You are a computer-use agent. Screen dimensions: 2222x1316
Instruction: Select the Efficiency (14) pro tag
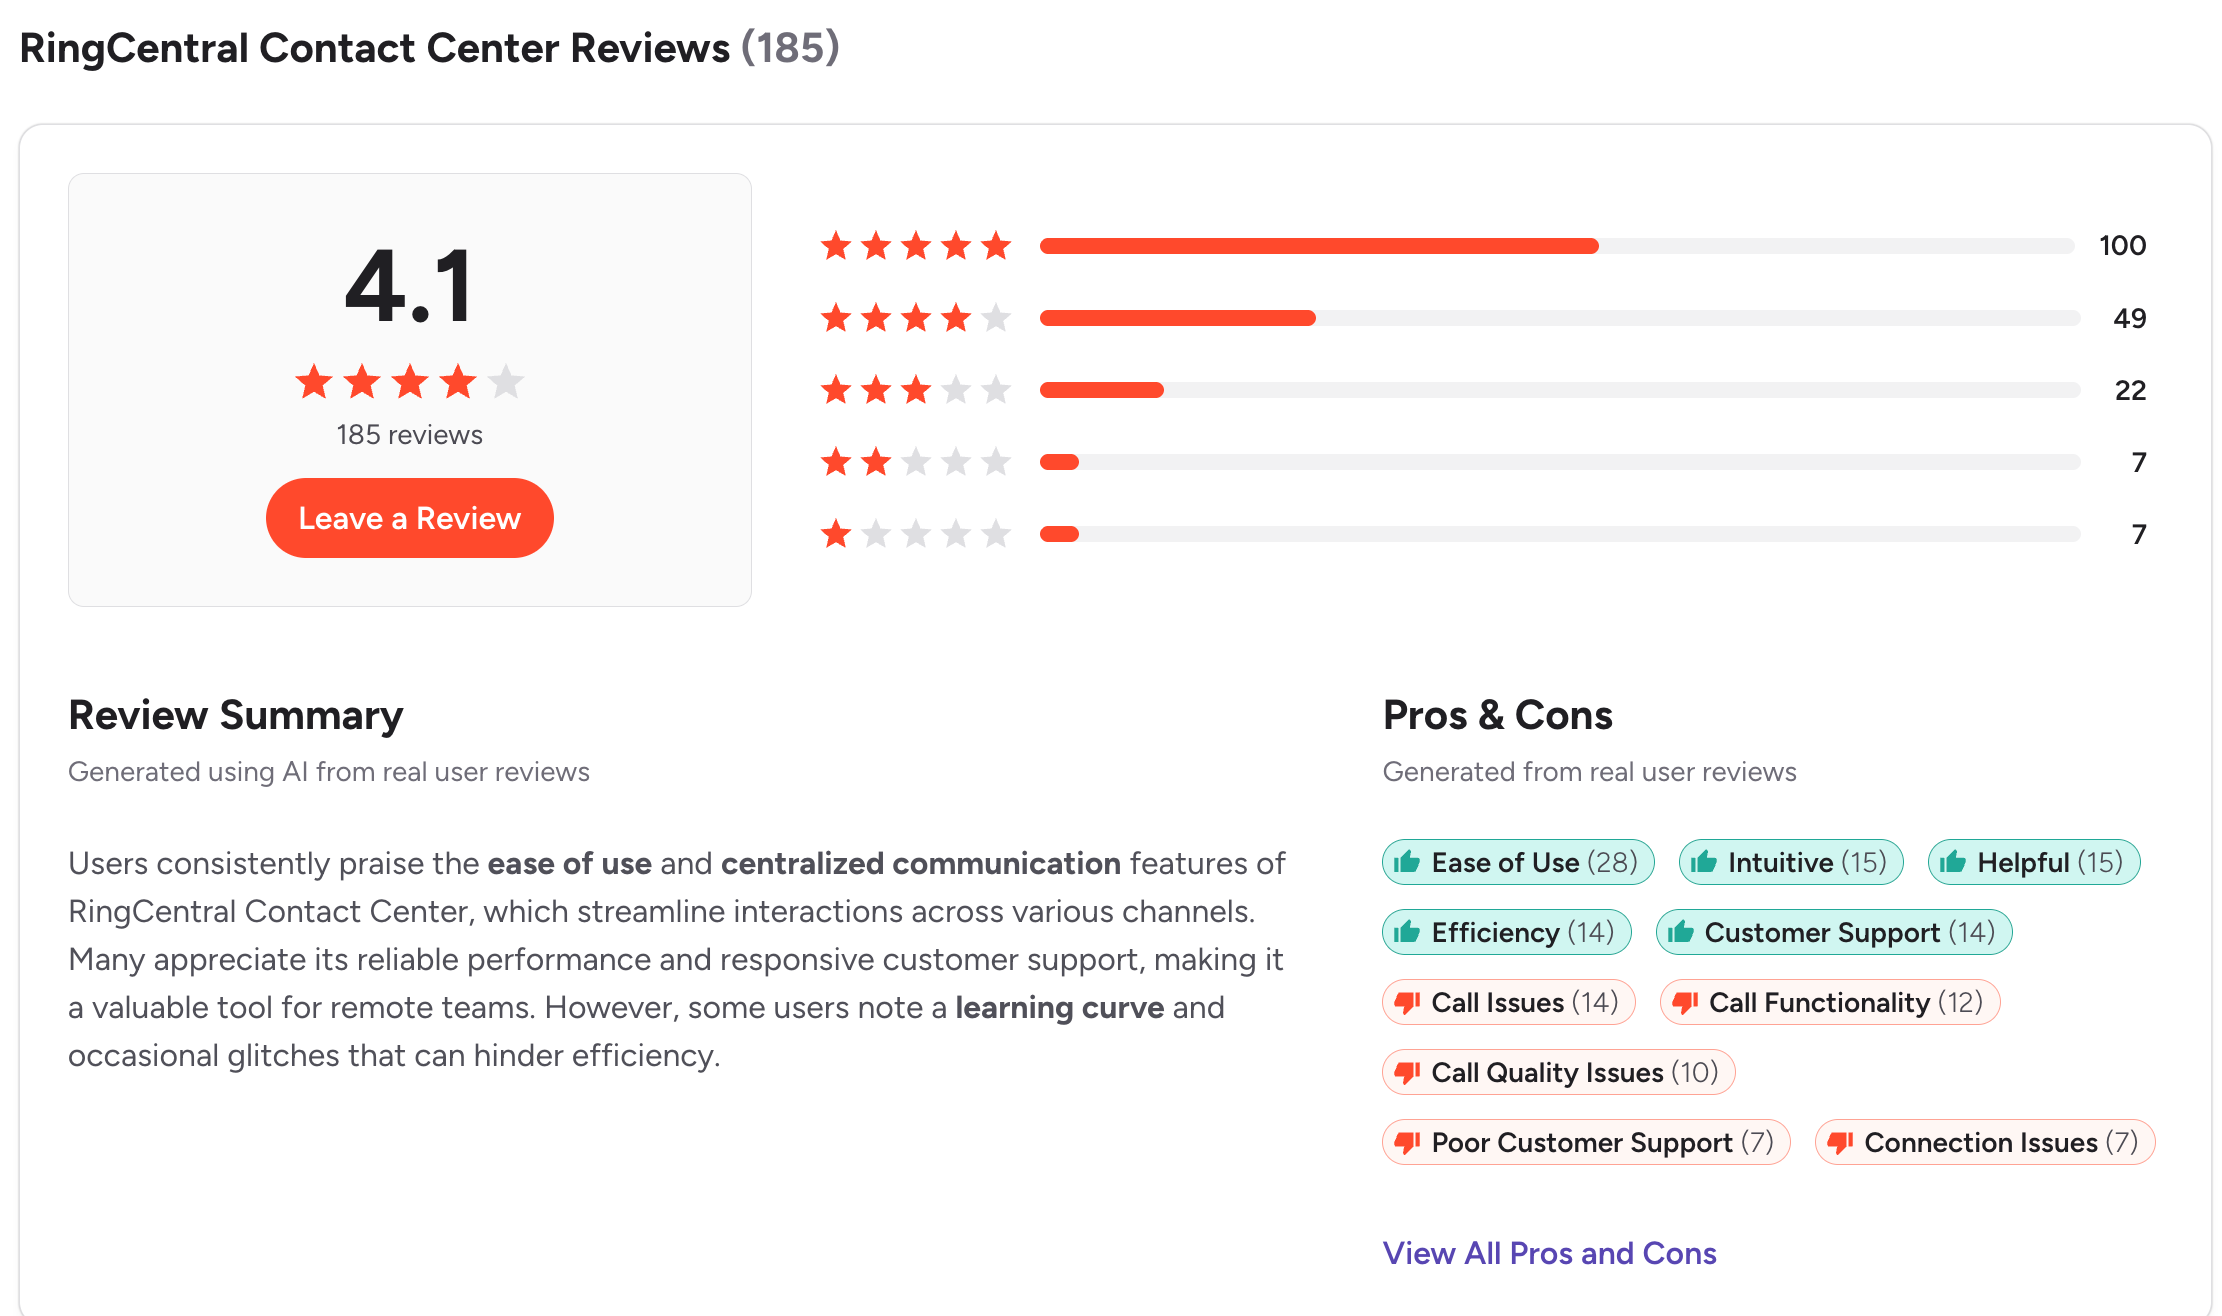[1506, 932]
